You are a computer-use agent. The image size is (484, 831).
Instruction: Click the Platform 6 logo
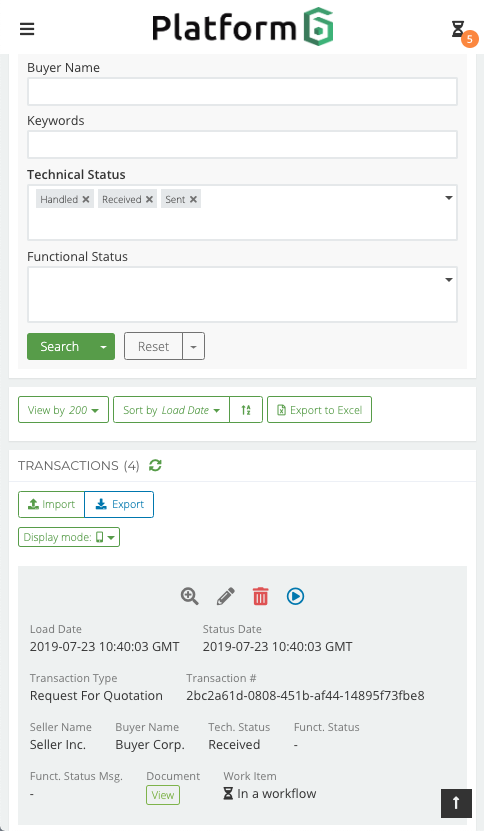(x=242, y=27)
